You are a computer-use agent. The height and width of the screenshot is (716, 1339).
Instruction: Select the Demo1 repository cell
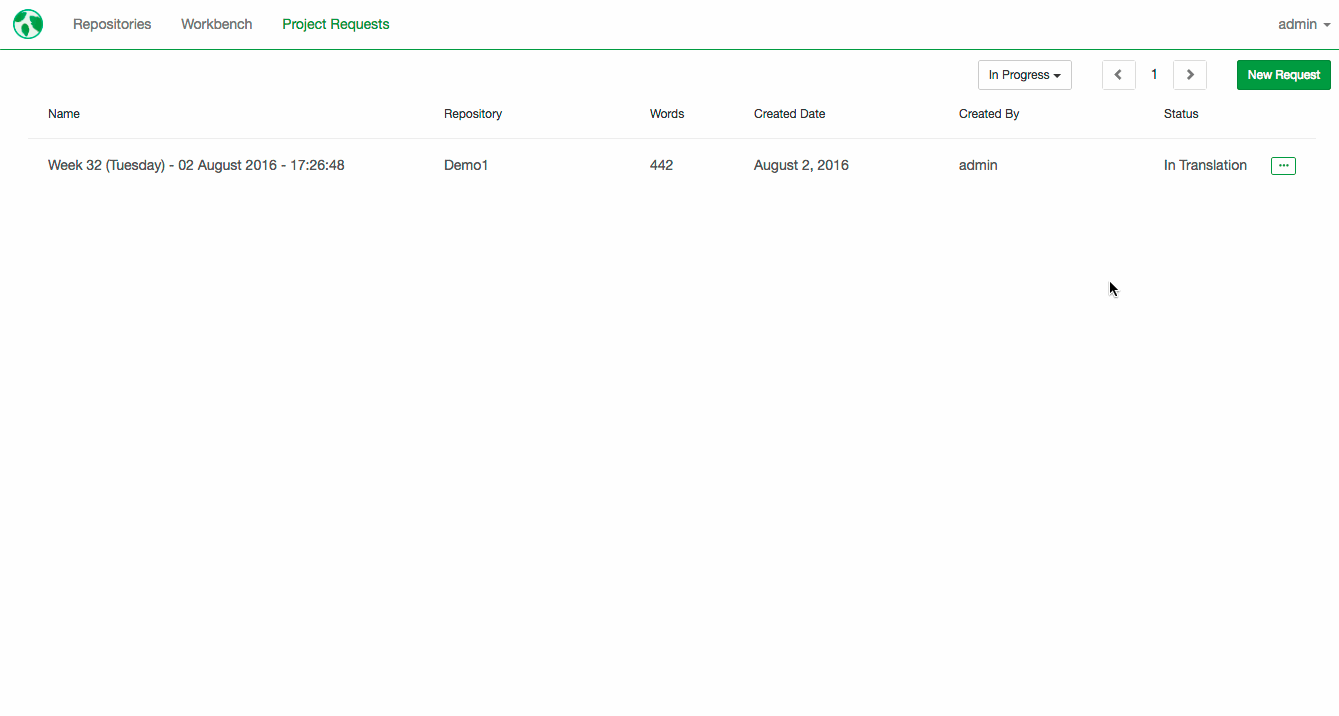click(466, 165)
